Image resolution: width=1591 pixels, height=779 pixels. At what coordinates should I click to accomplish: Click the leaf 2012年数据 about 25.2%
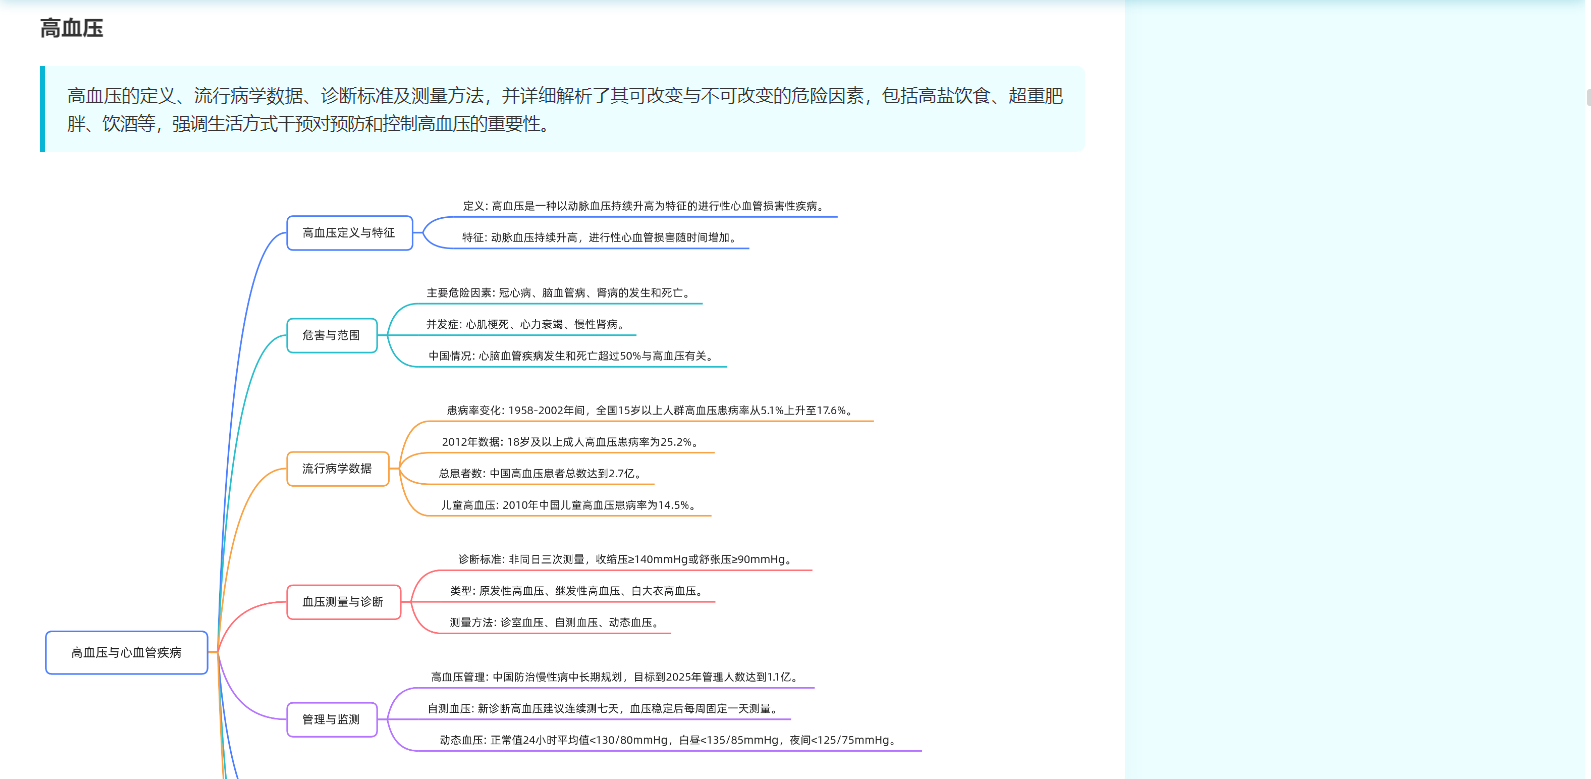coord(572,442)
